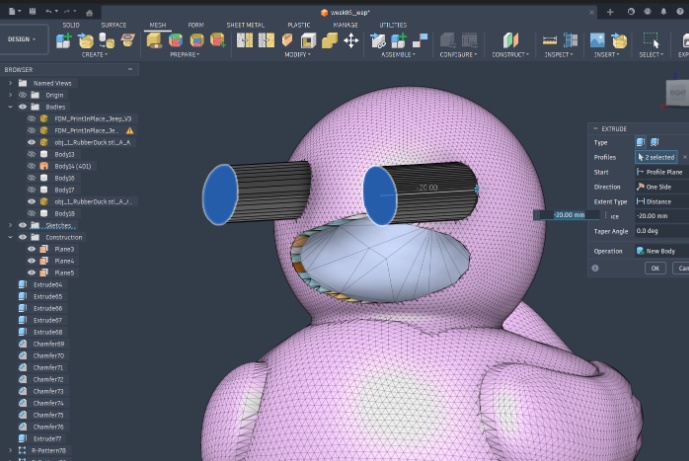
Task: Click the Combine icon in Modify group
Action: point(330,40)
